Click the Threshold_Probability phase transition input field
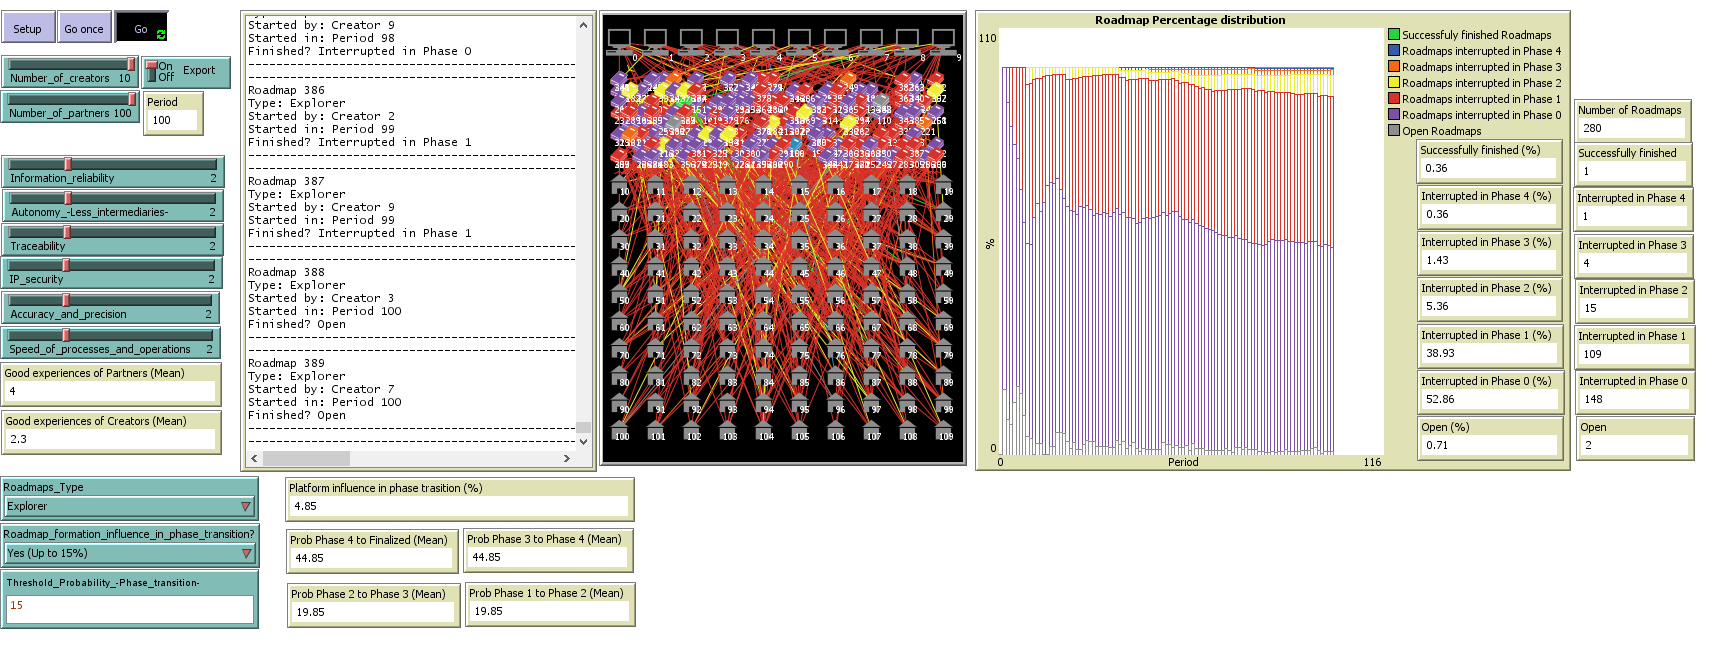Viewport: 1713px width, 649px height. coord(129,606)
